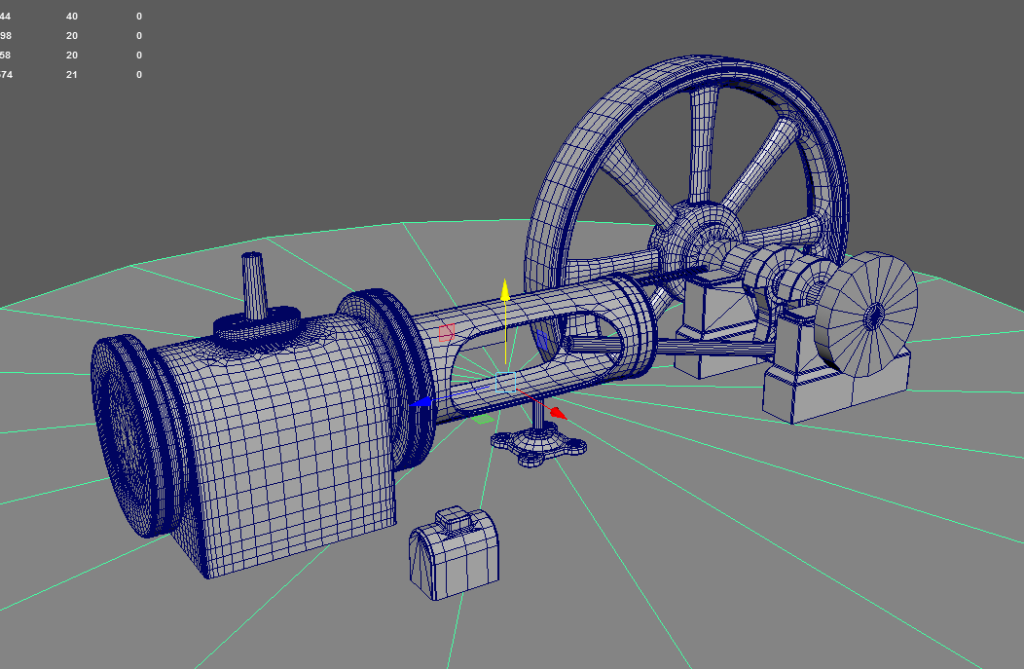Viewport: 1024px width, 669px height.
Task: Click the blue plane handle of manipulator
Action: 542,339
